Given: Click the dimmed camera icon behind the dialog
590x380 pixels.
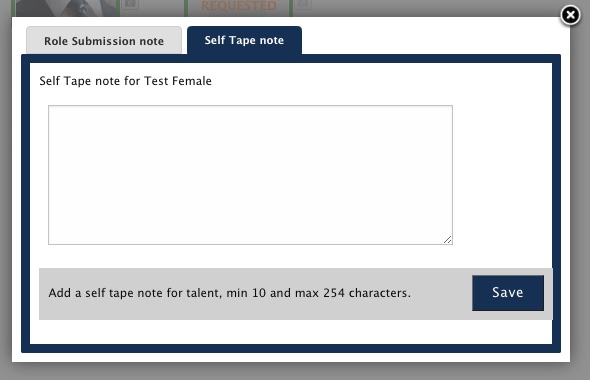Looking at the screenshot, I should (130, 4).
